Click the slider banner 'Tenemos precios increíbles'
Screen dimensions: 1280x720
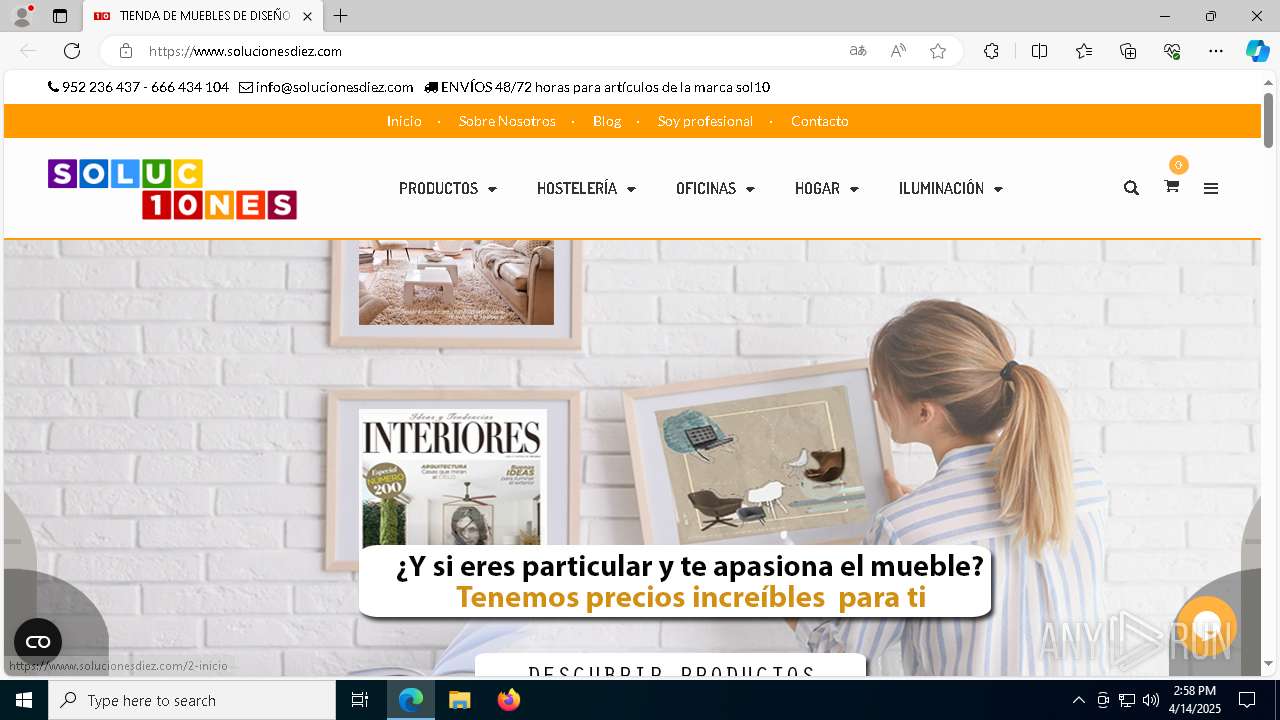[675, 582]
